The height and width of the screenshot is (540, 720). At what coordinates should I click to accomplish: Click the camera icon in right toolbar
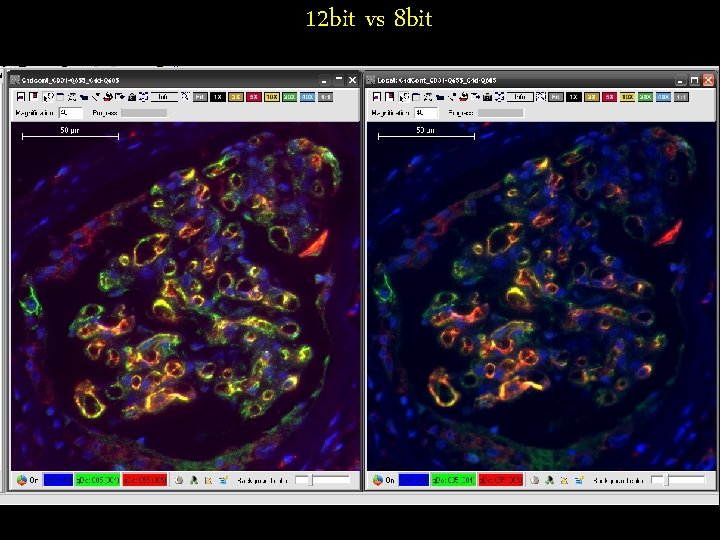pos(488,97)
